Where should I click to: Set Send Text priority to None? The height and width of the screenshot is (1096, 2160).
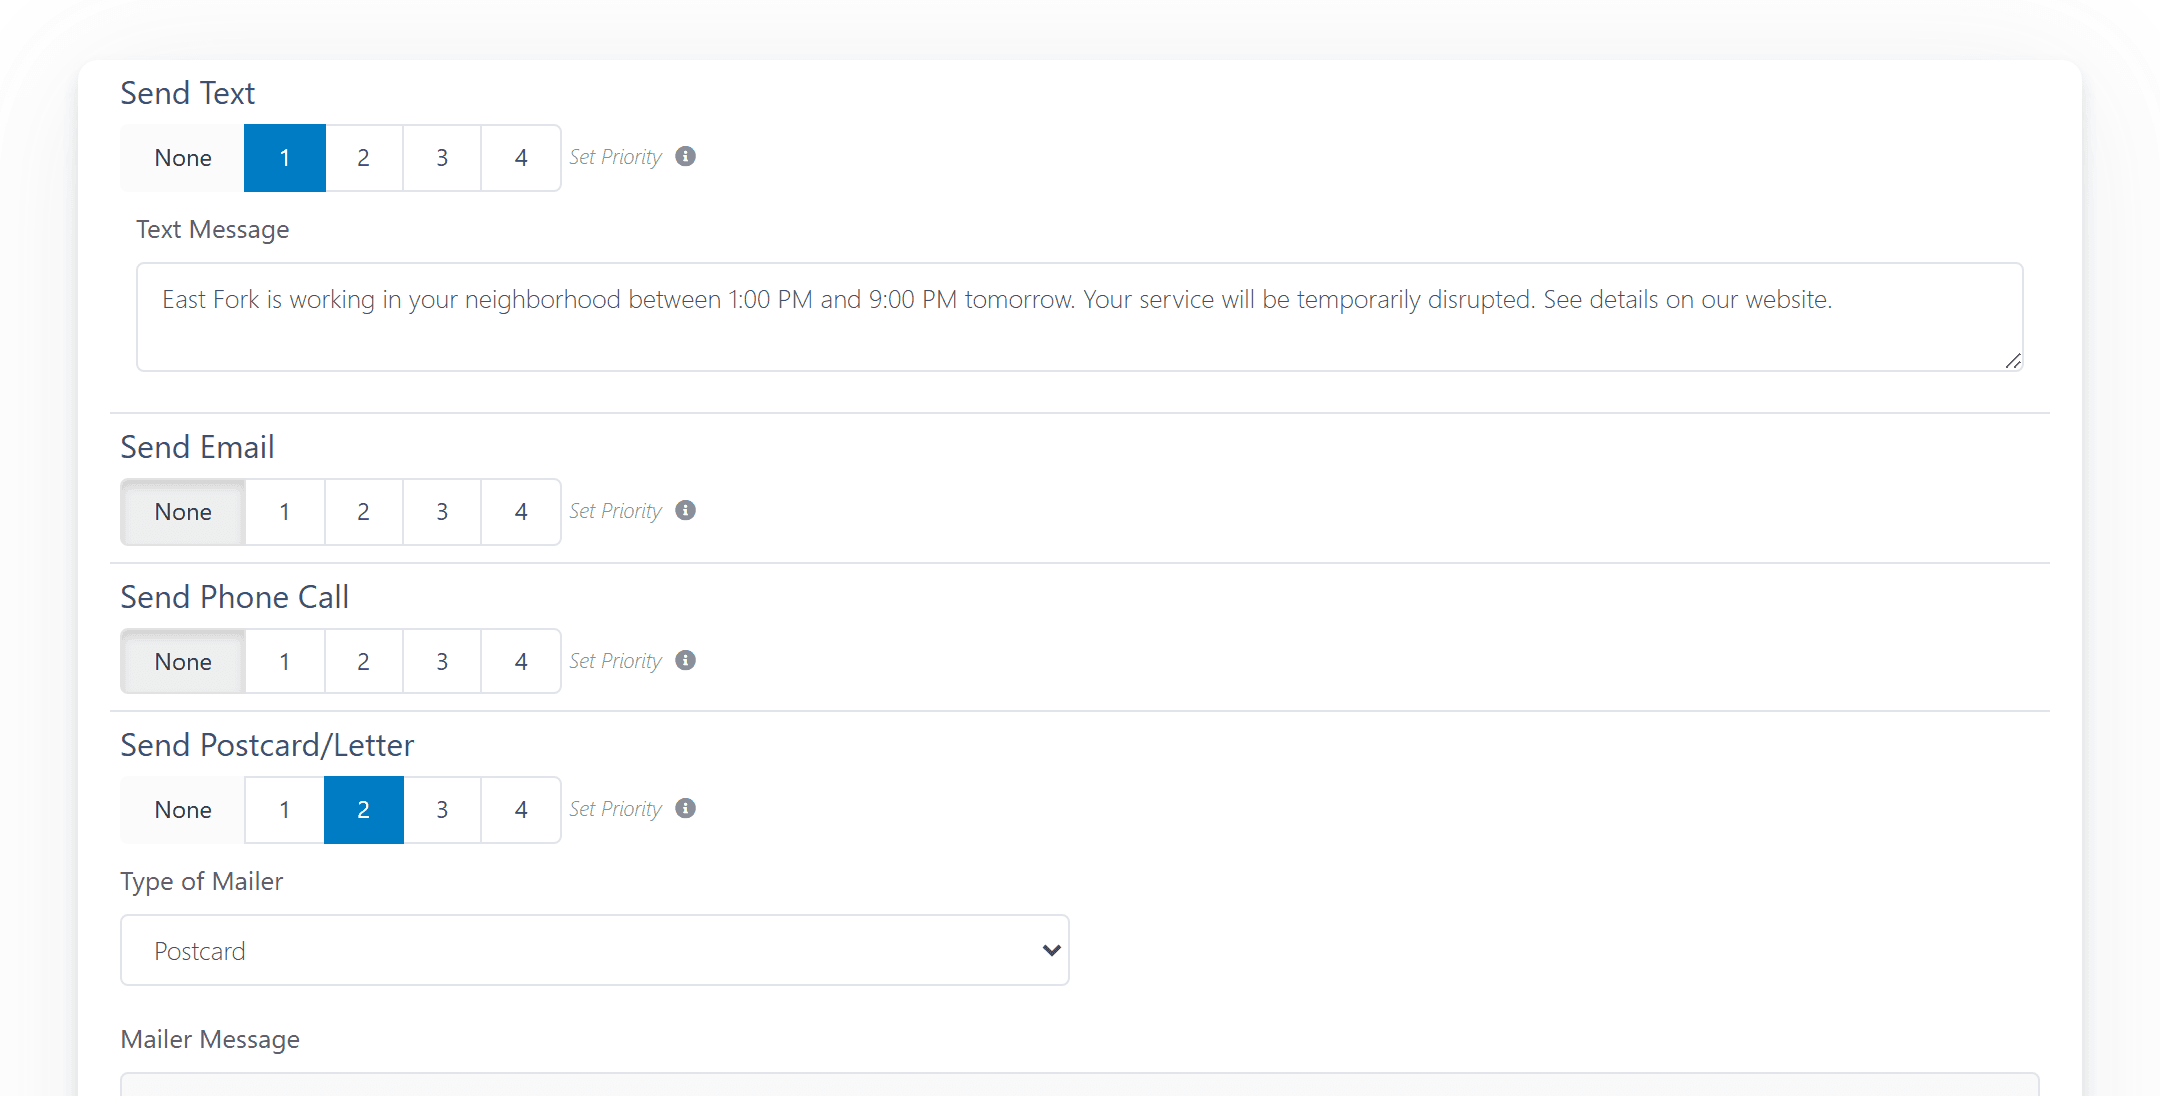pyautogui.click(x=183, y=158)
